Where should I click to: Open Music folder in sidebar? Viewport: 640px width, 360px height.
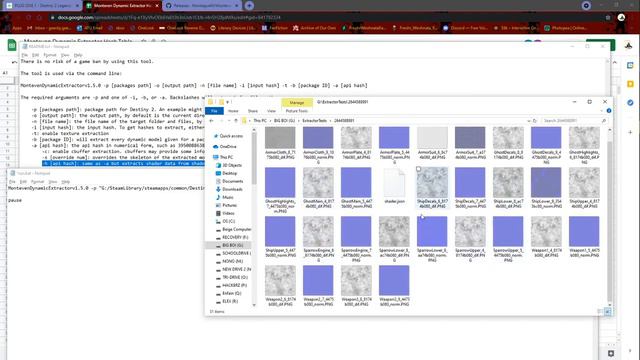point(228,197)
